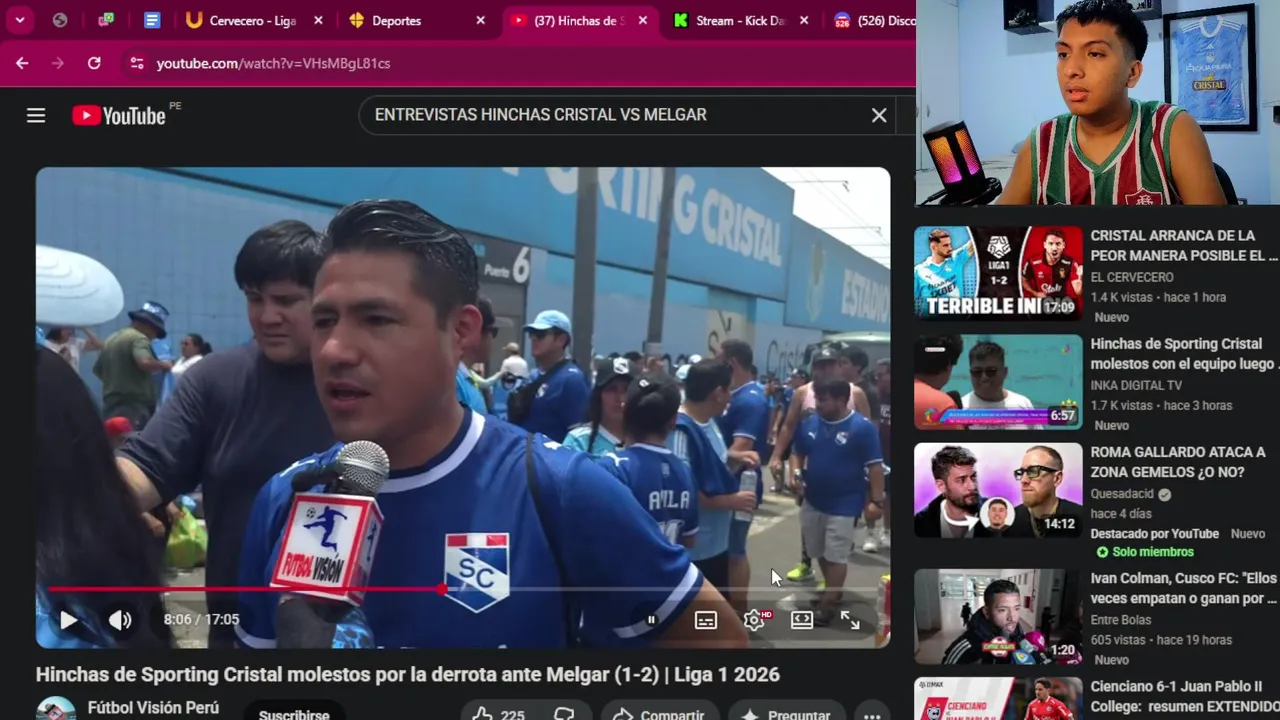Viewport: 1280px width, 720px height.
Task: Share the video via Compartir
Action: tap(659, 713)
